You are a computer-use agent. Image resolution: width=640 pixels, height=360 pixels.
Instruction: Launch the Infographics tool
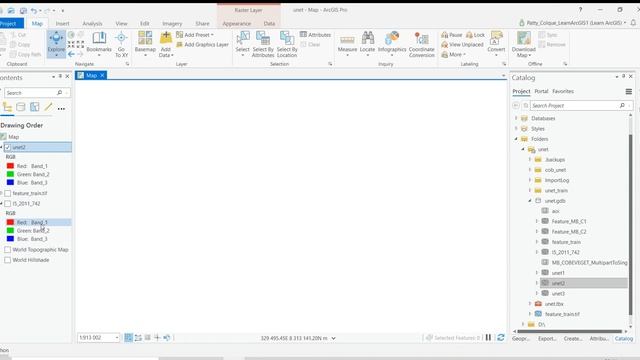pos(392,43)
